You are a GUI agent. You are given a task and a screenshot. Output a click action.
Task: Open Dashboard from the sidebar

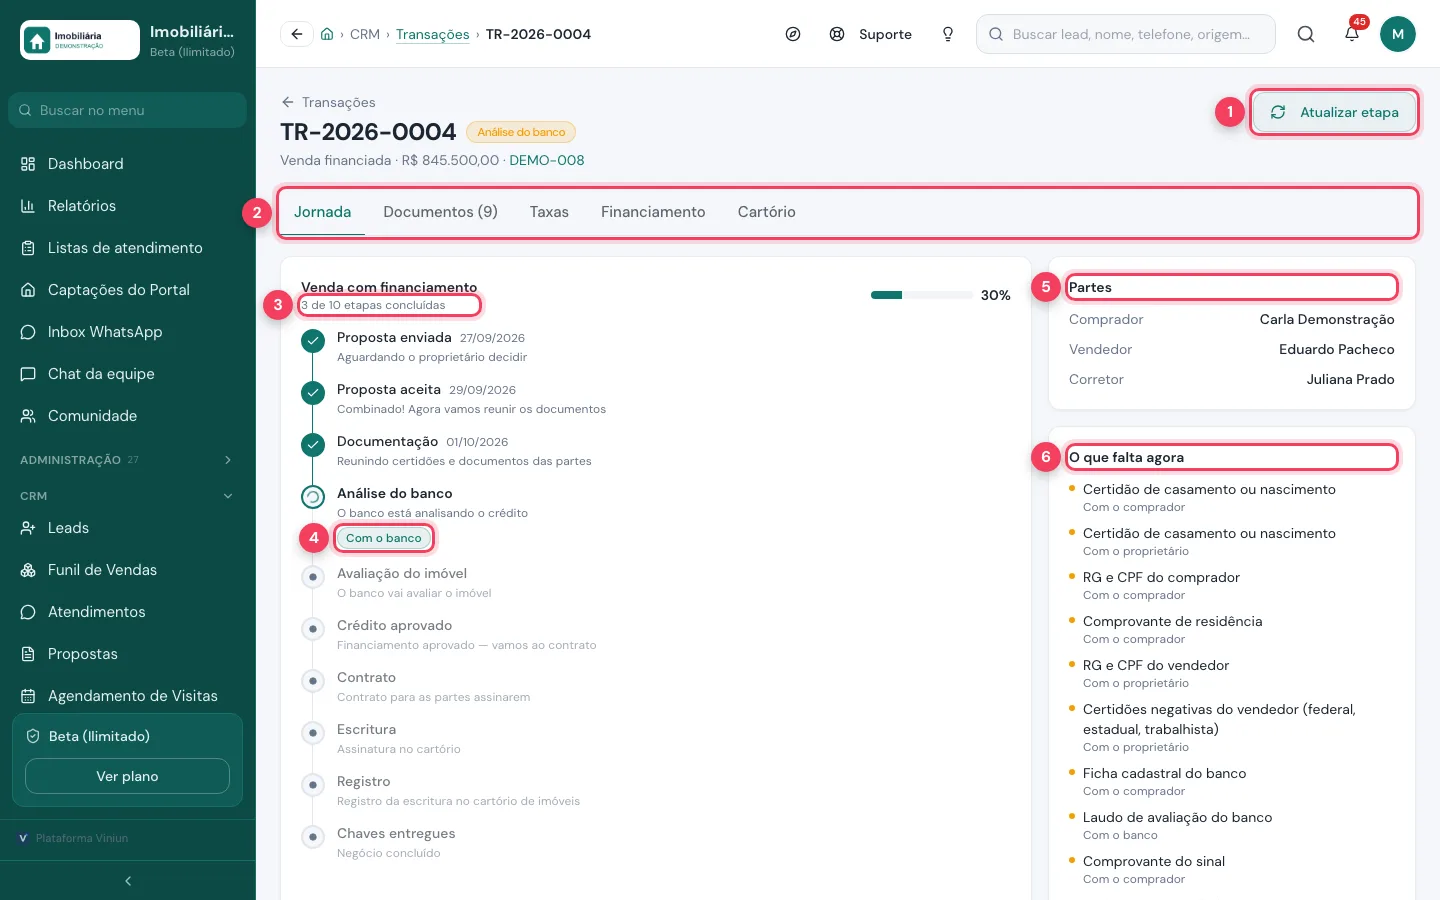[x=127, y=164]
